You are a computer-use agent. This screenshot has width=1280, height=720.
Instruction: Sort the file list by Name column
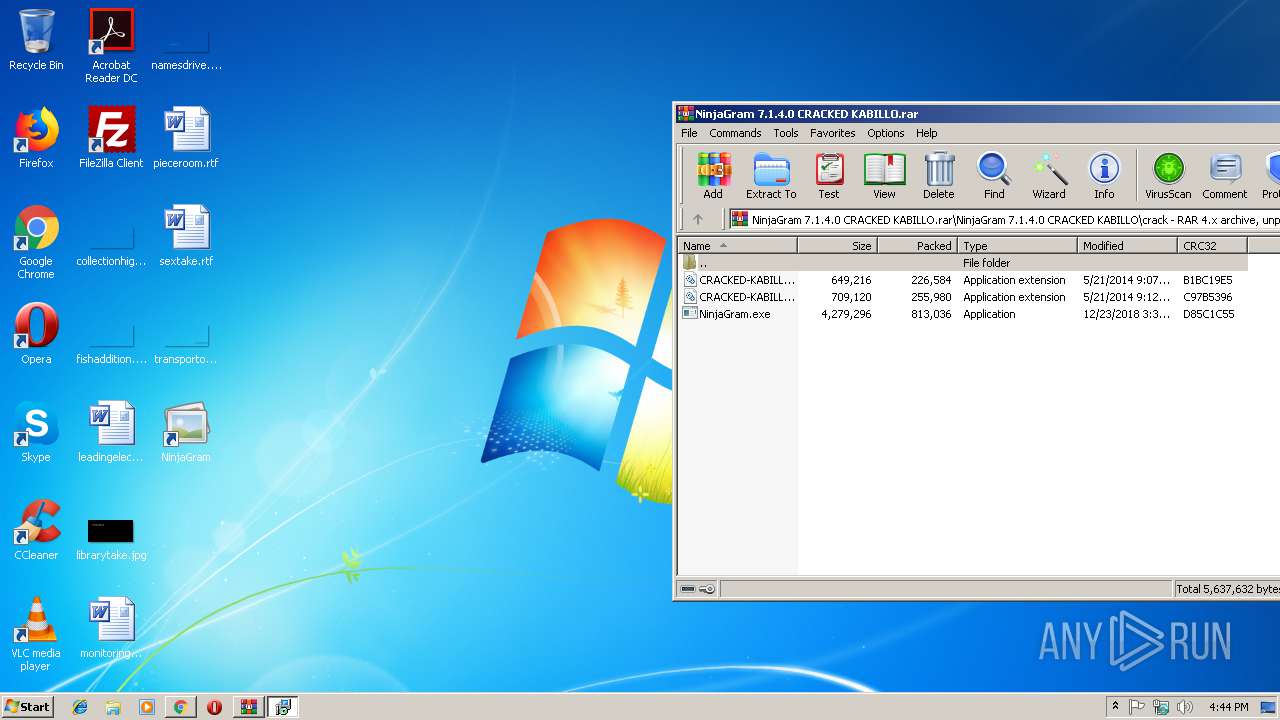coord(738,245)
